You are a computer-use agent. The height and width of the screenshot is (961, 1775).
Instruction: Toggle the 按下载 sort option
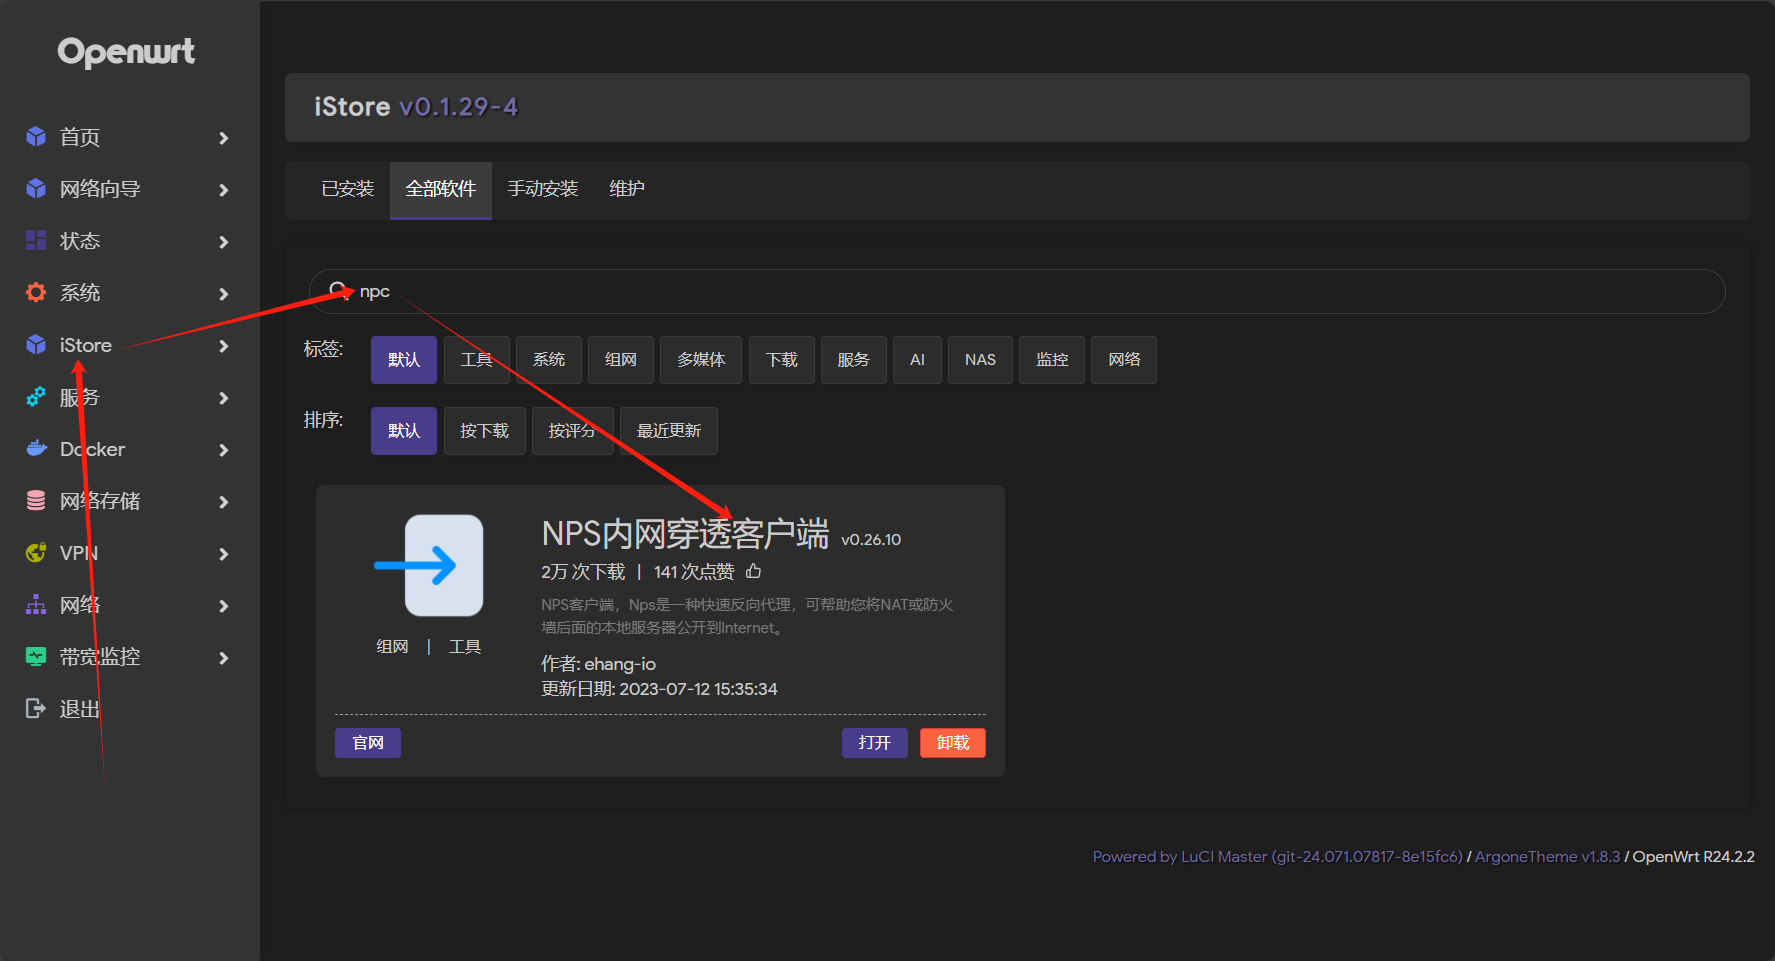(484, 430)
